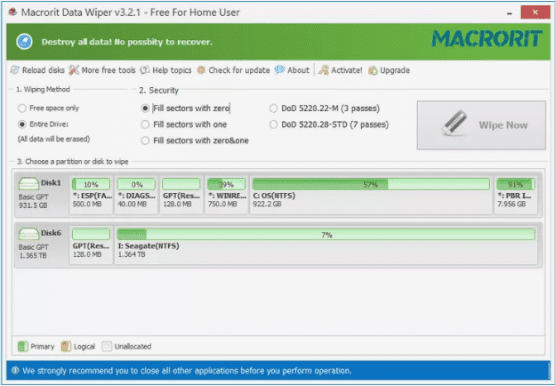Select ESP 500.0 MB partition usage bar
This screenshot has height=386, width=555.
91,184
